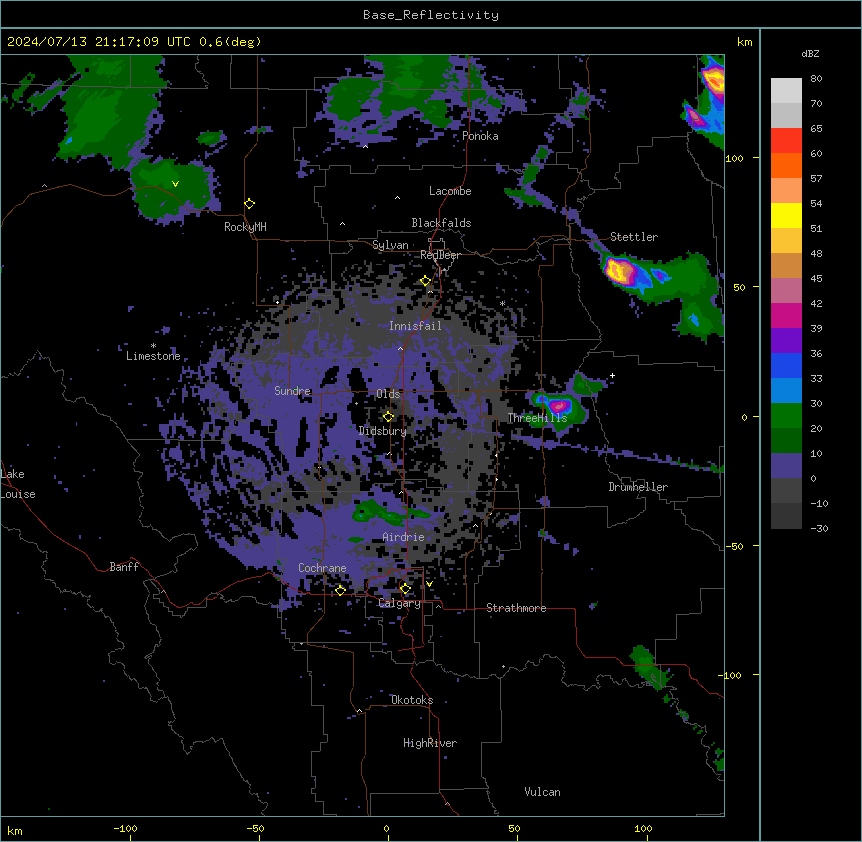This screenshot has height=842, width=862.
Task: Click the Blackfalds city label
Action: (441, 223)
